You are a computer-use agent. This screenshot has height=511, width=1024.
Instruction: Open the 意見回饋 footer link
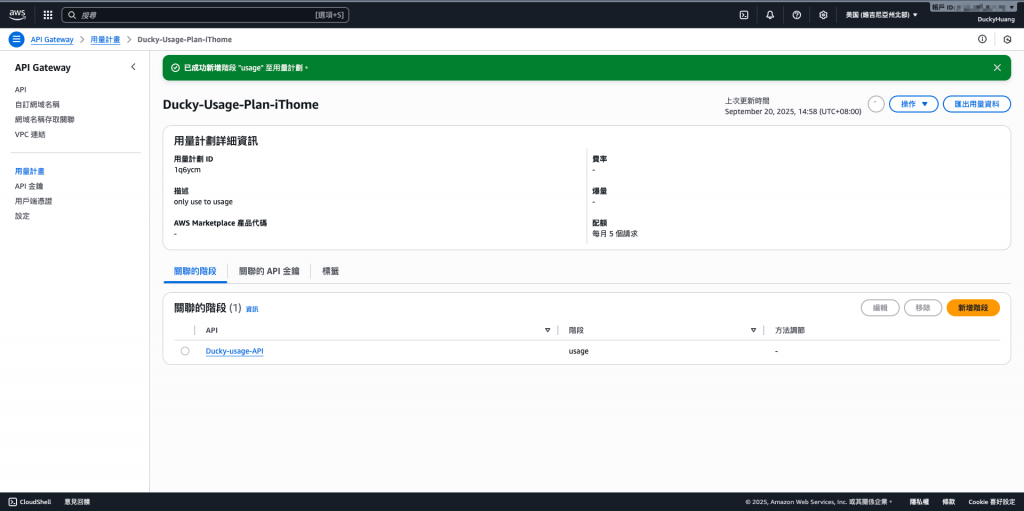pos(77,502)
